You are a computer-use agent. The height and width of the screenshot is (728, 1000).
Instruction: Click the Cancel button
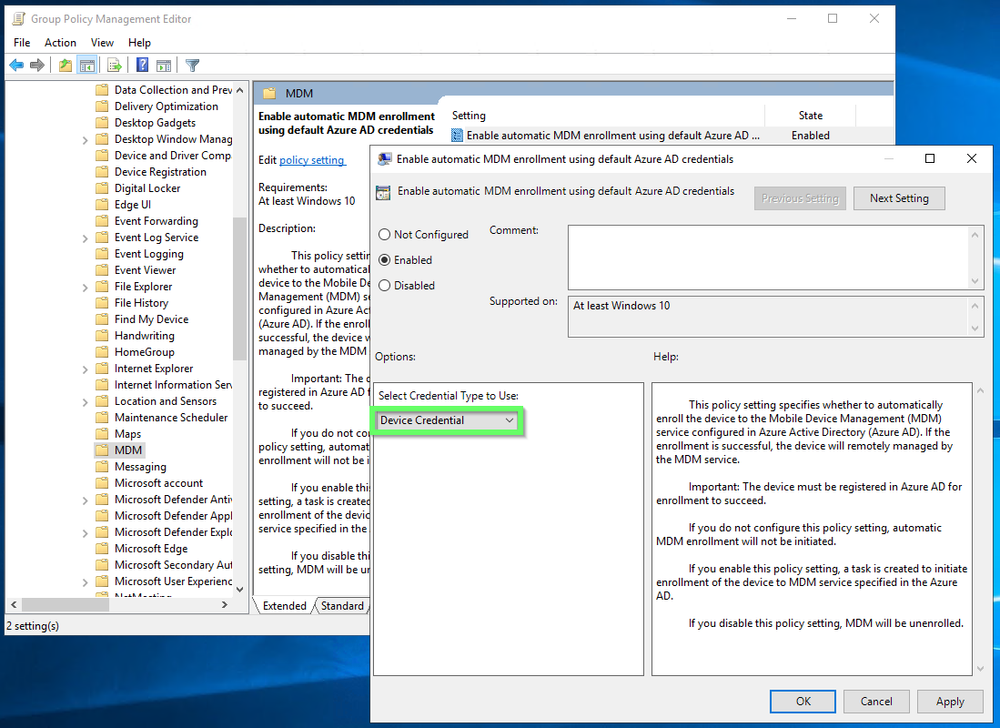pyautogui.click(x=876, y=701)
